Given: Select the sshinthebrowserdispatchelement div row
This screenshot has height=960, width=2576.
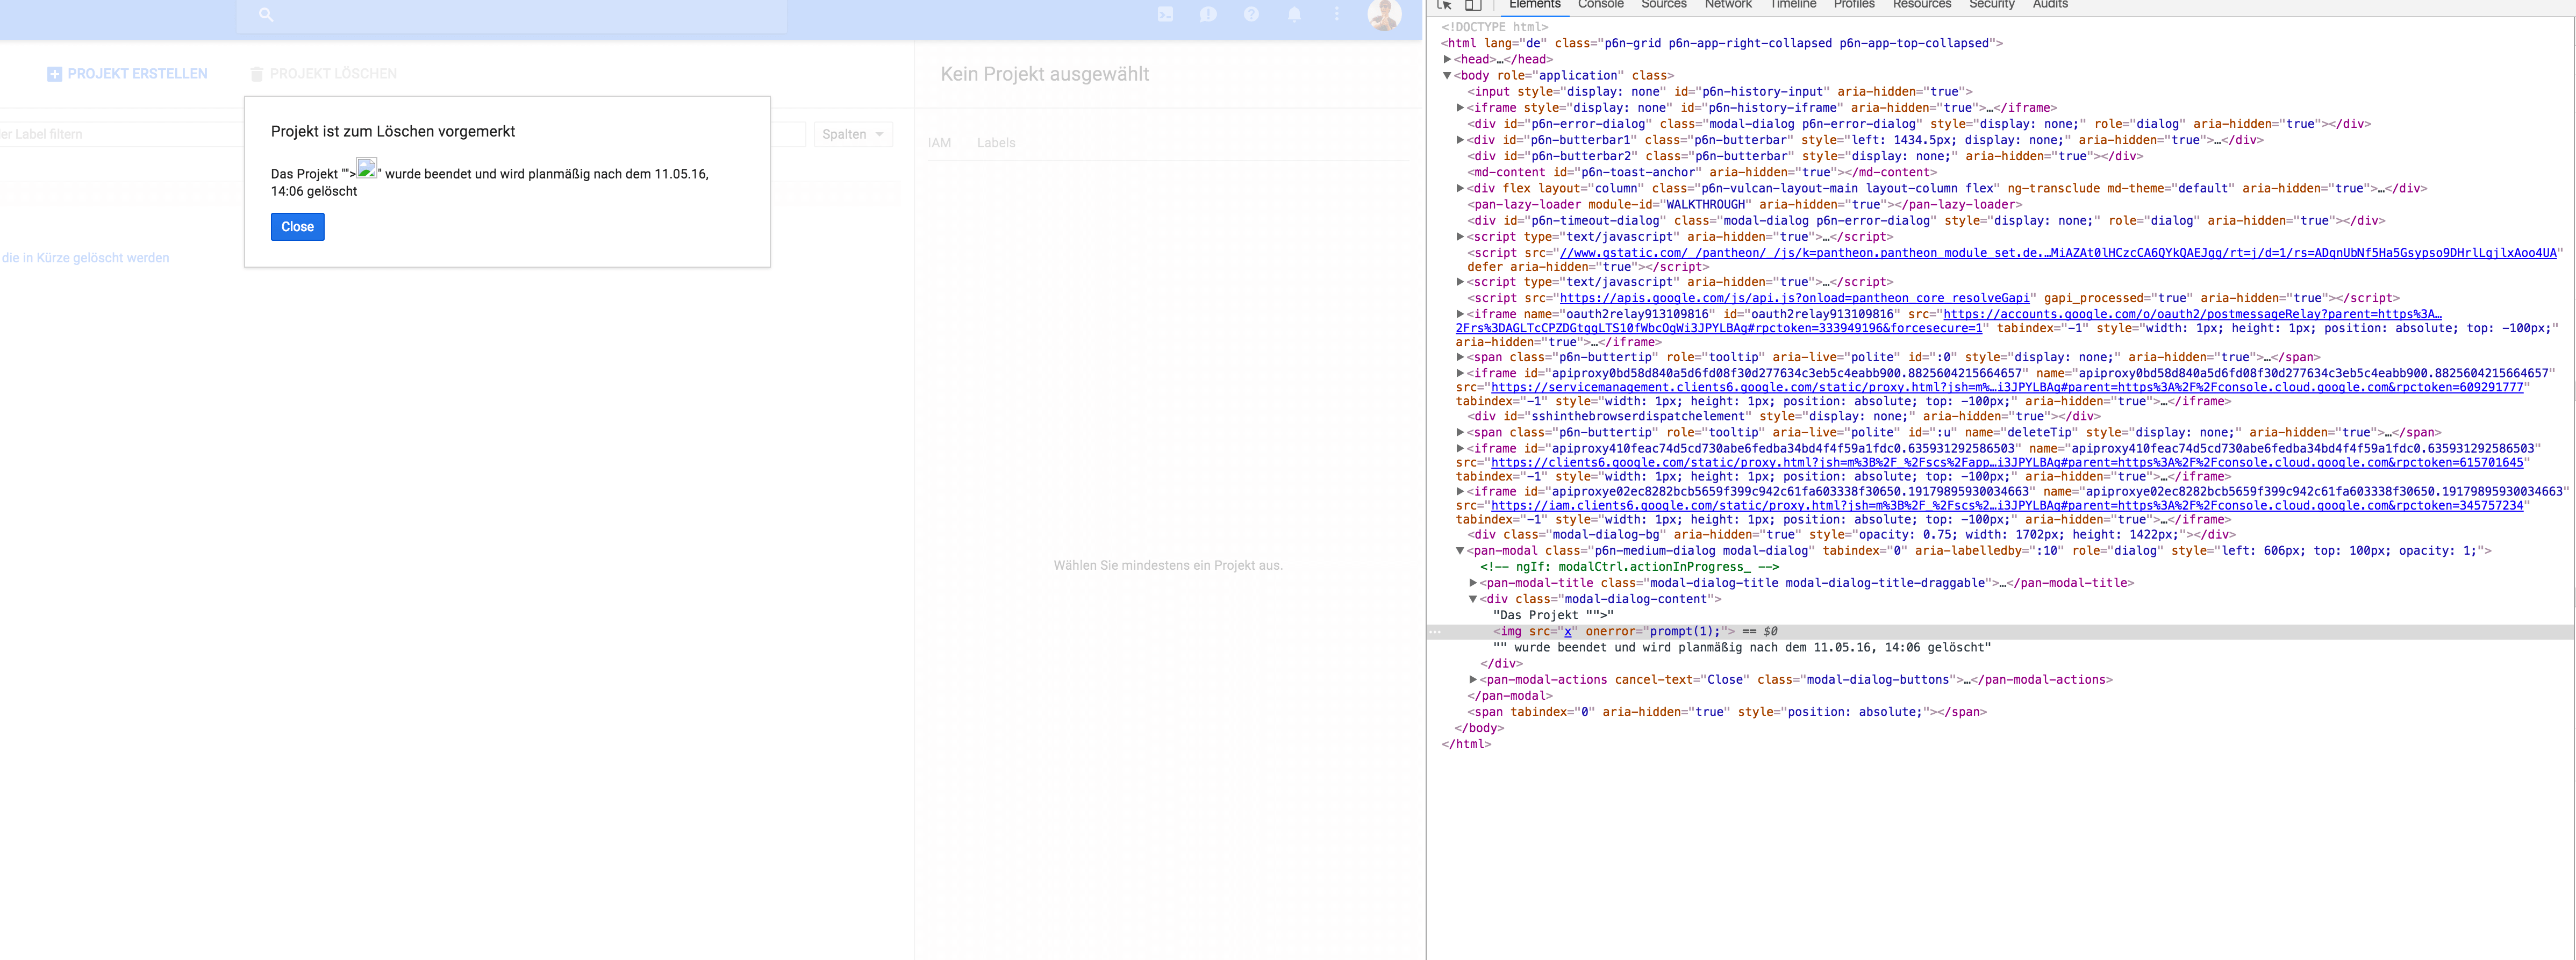Looking at the screenshot, I should [x=1783, y=417].
